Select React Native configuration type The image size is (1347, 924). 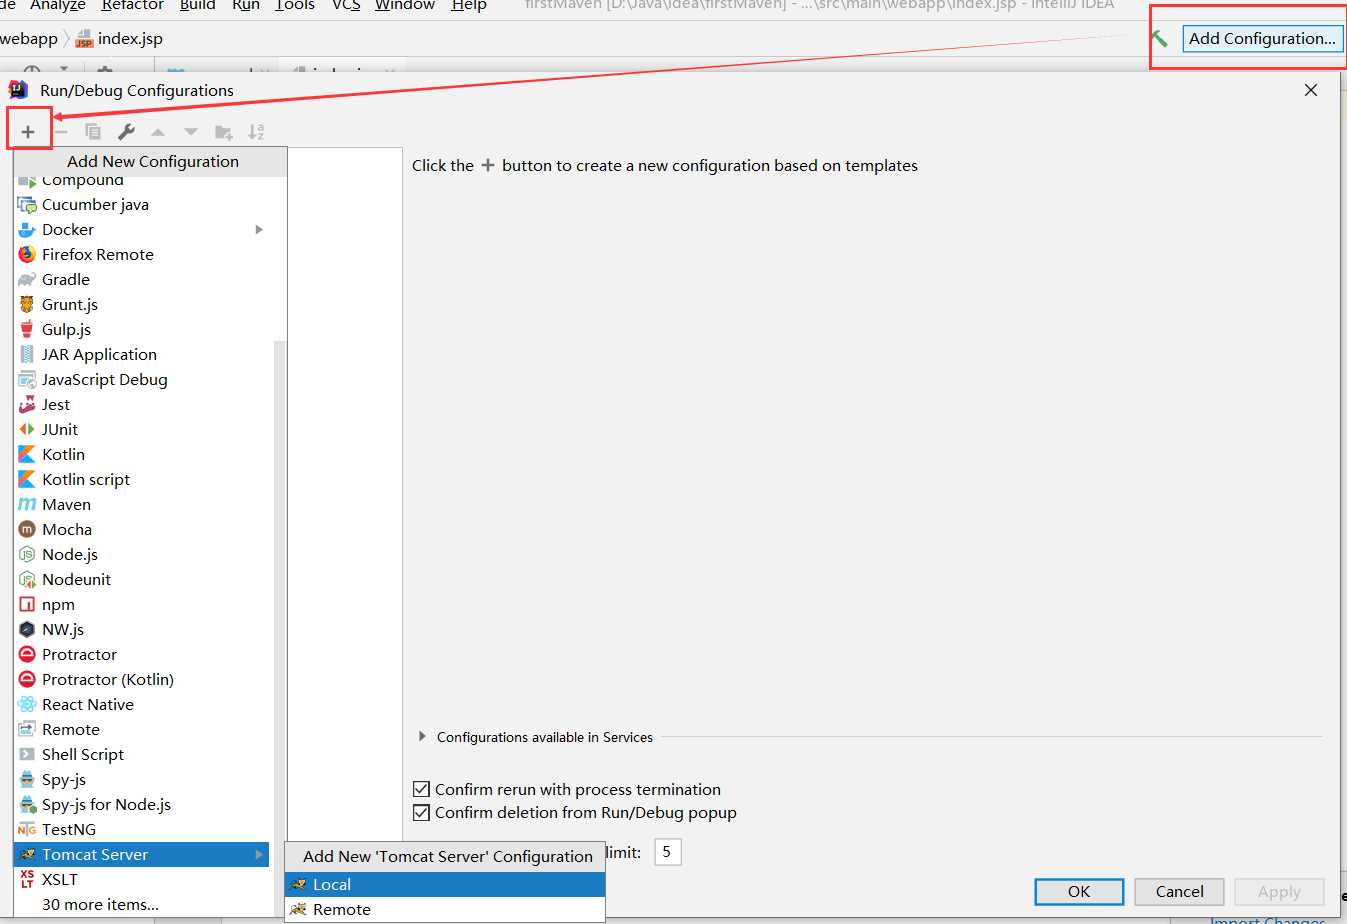pyautogui.click(x=141, y=704)
